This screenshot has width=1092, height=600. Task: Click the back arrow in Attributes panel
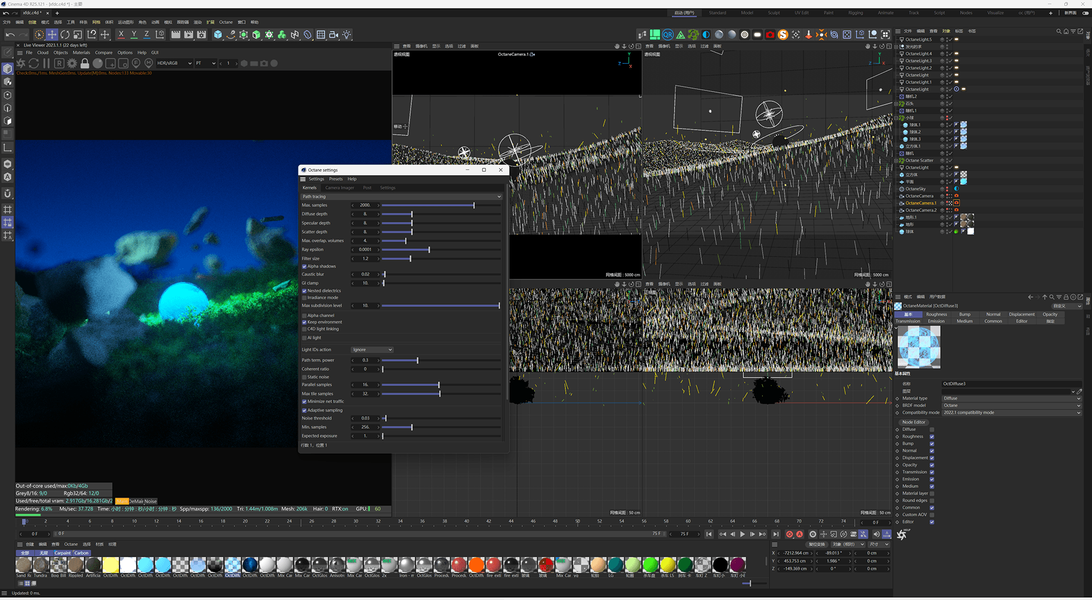(1031, 297)
